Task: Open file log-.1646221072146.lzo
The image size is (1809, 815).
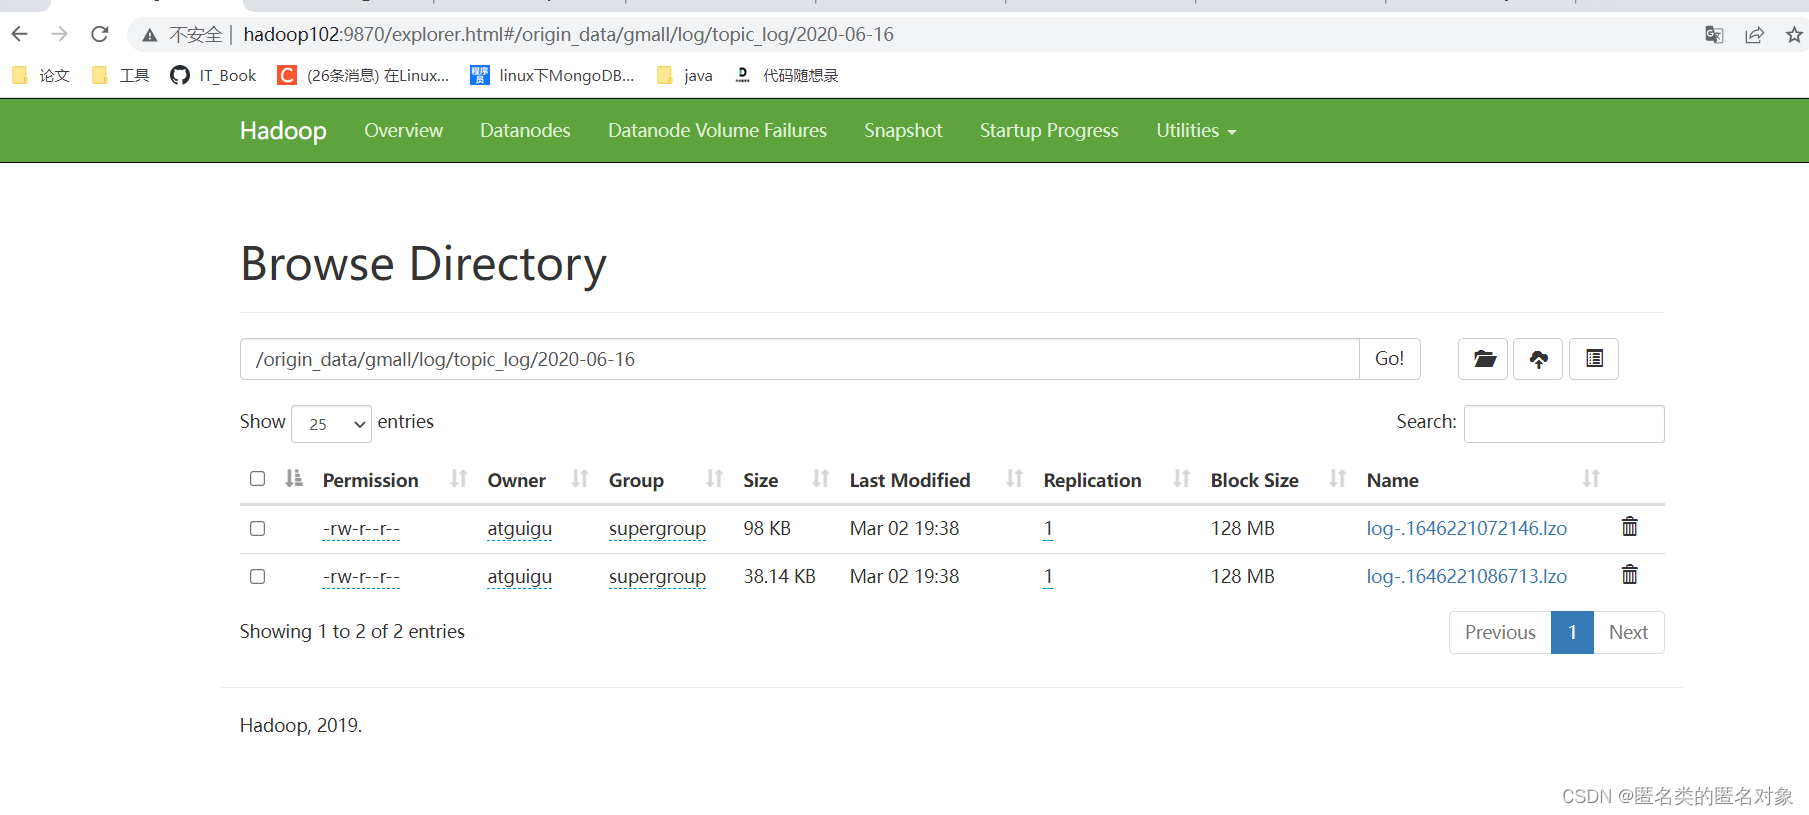Action: click(x=1466, y=528)
